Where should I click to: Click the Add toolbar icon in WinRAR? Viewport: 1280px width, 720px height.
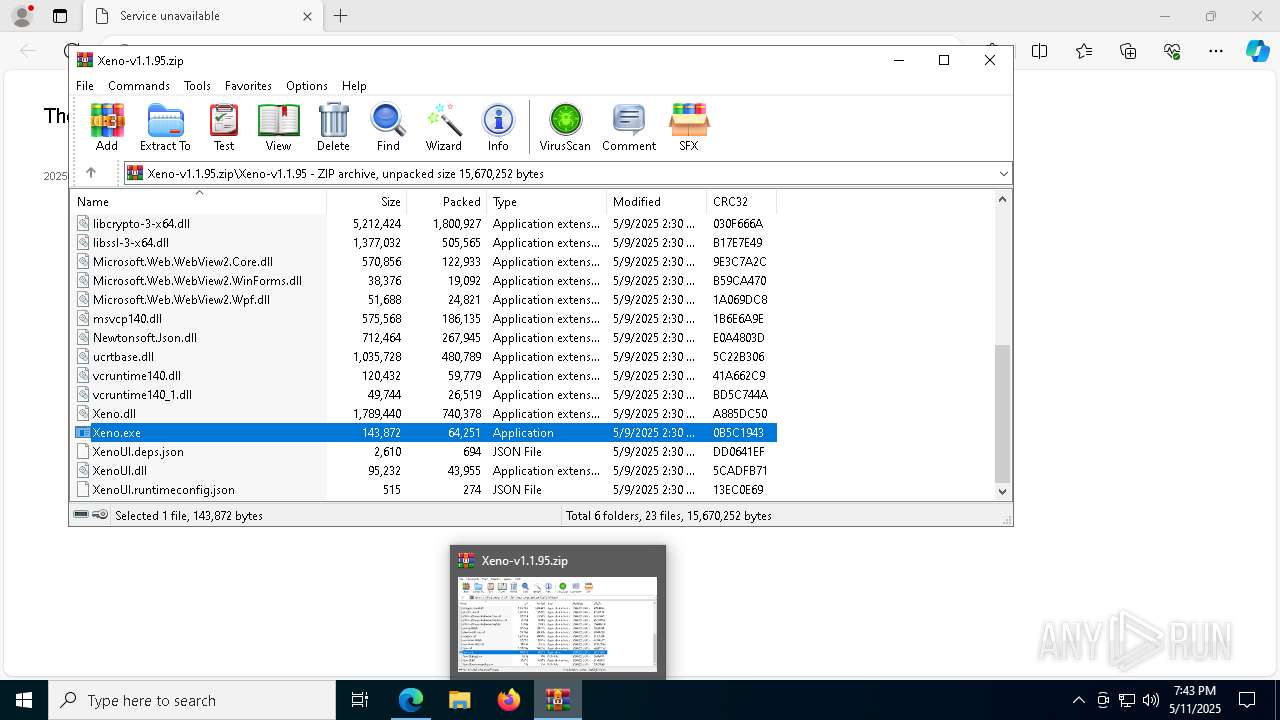[x=107, y=127]
